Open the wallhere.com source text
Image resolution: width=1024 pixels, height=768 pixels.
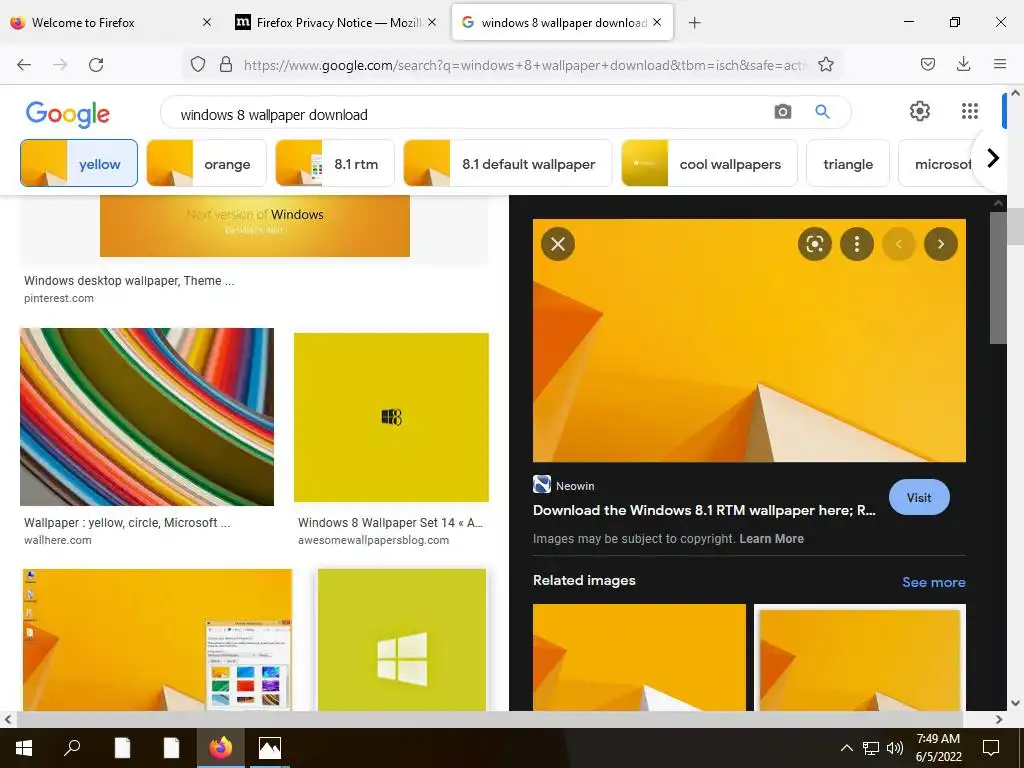pyautogui.click(x=57, y=540)
